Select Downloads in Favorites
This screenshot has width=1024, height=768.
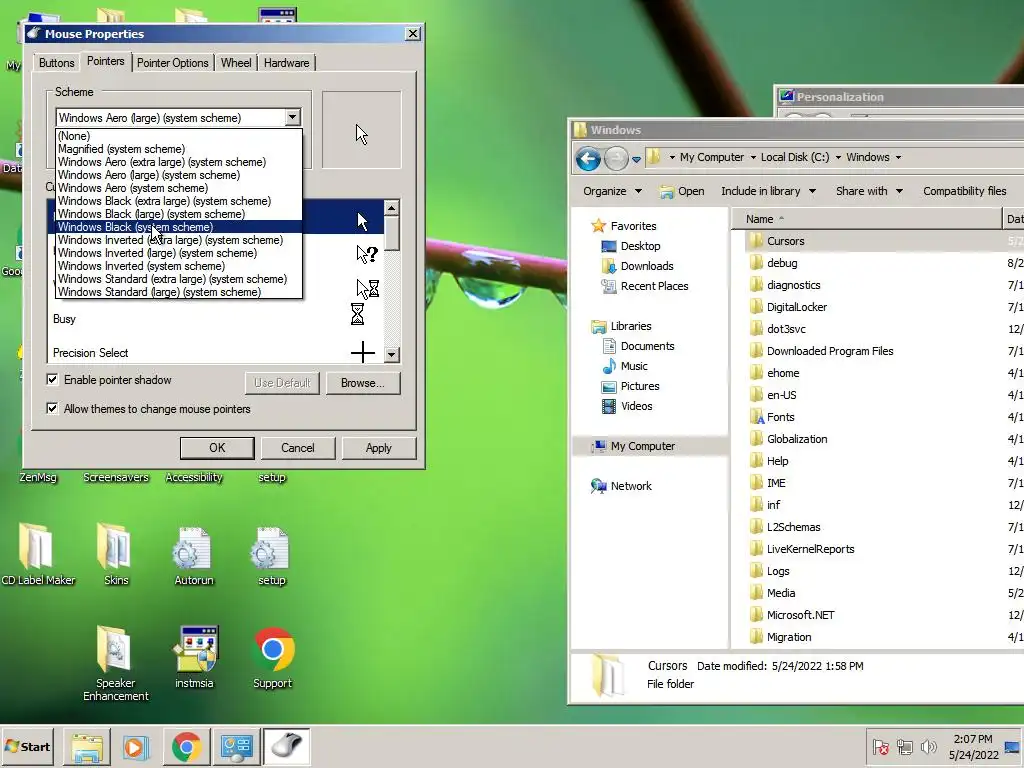(x=647, y=266)
